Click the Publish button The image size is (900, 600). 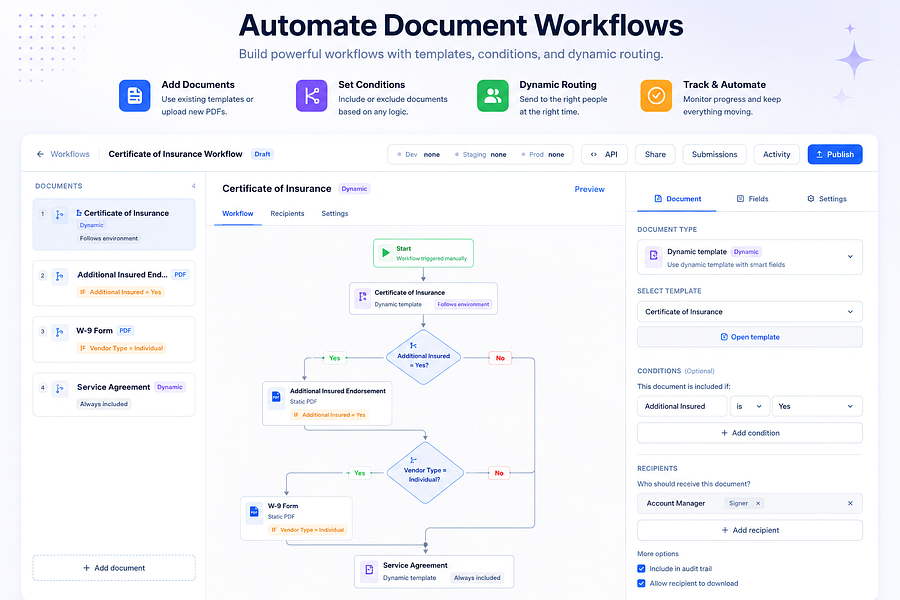tap(835, 154)
